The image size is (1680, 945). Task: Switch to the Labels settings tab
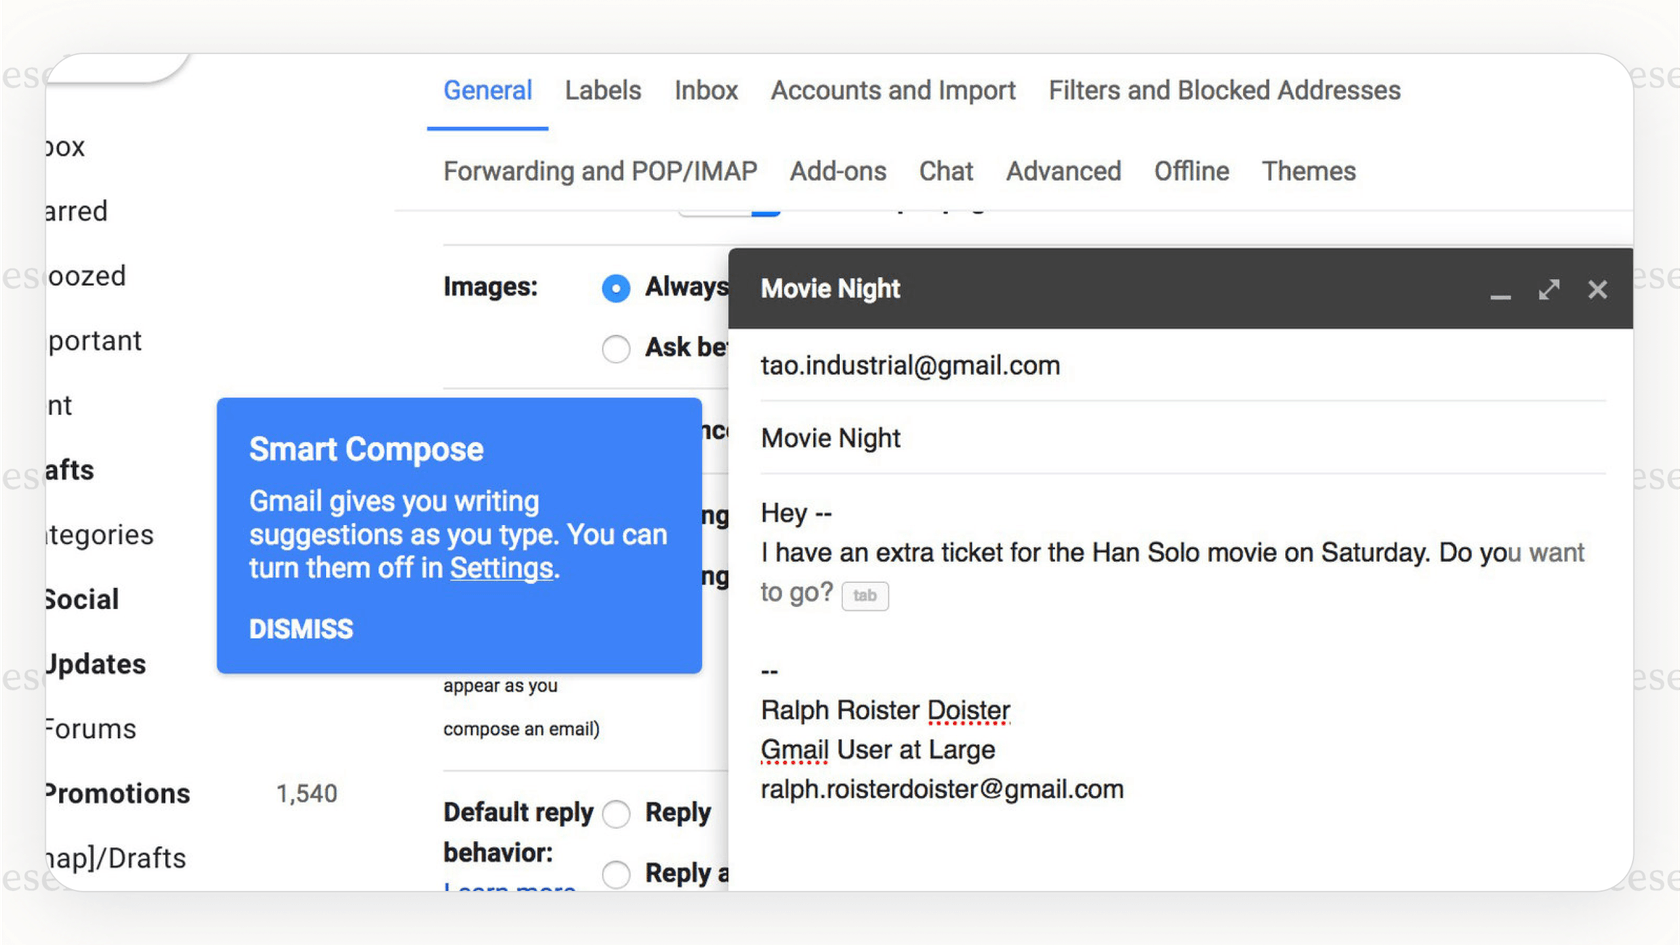pyautogui.click(x=602, y=91)
